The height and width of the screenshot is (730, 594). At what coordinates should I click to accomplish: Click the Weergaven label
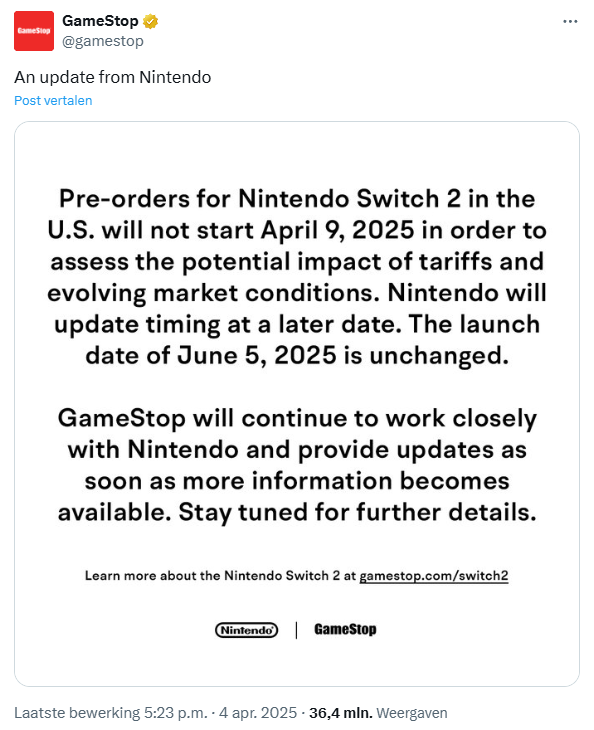412,713
